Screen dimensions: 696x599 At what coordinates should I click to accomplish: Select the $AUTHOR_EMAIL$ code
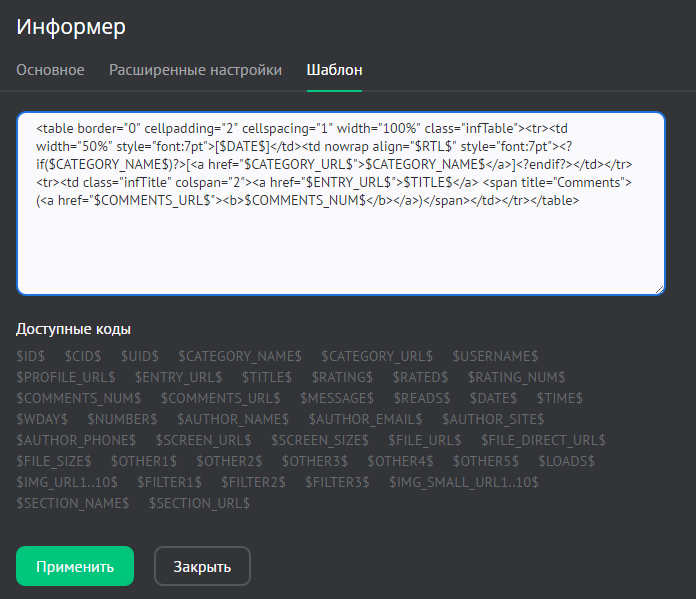[x=365, y=419]
